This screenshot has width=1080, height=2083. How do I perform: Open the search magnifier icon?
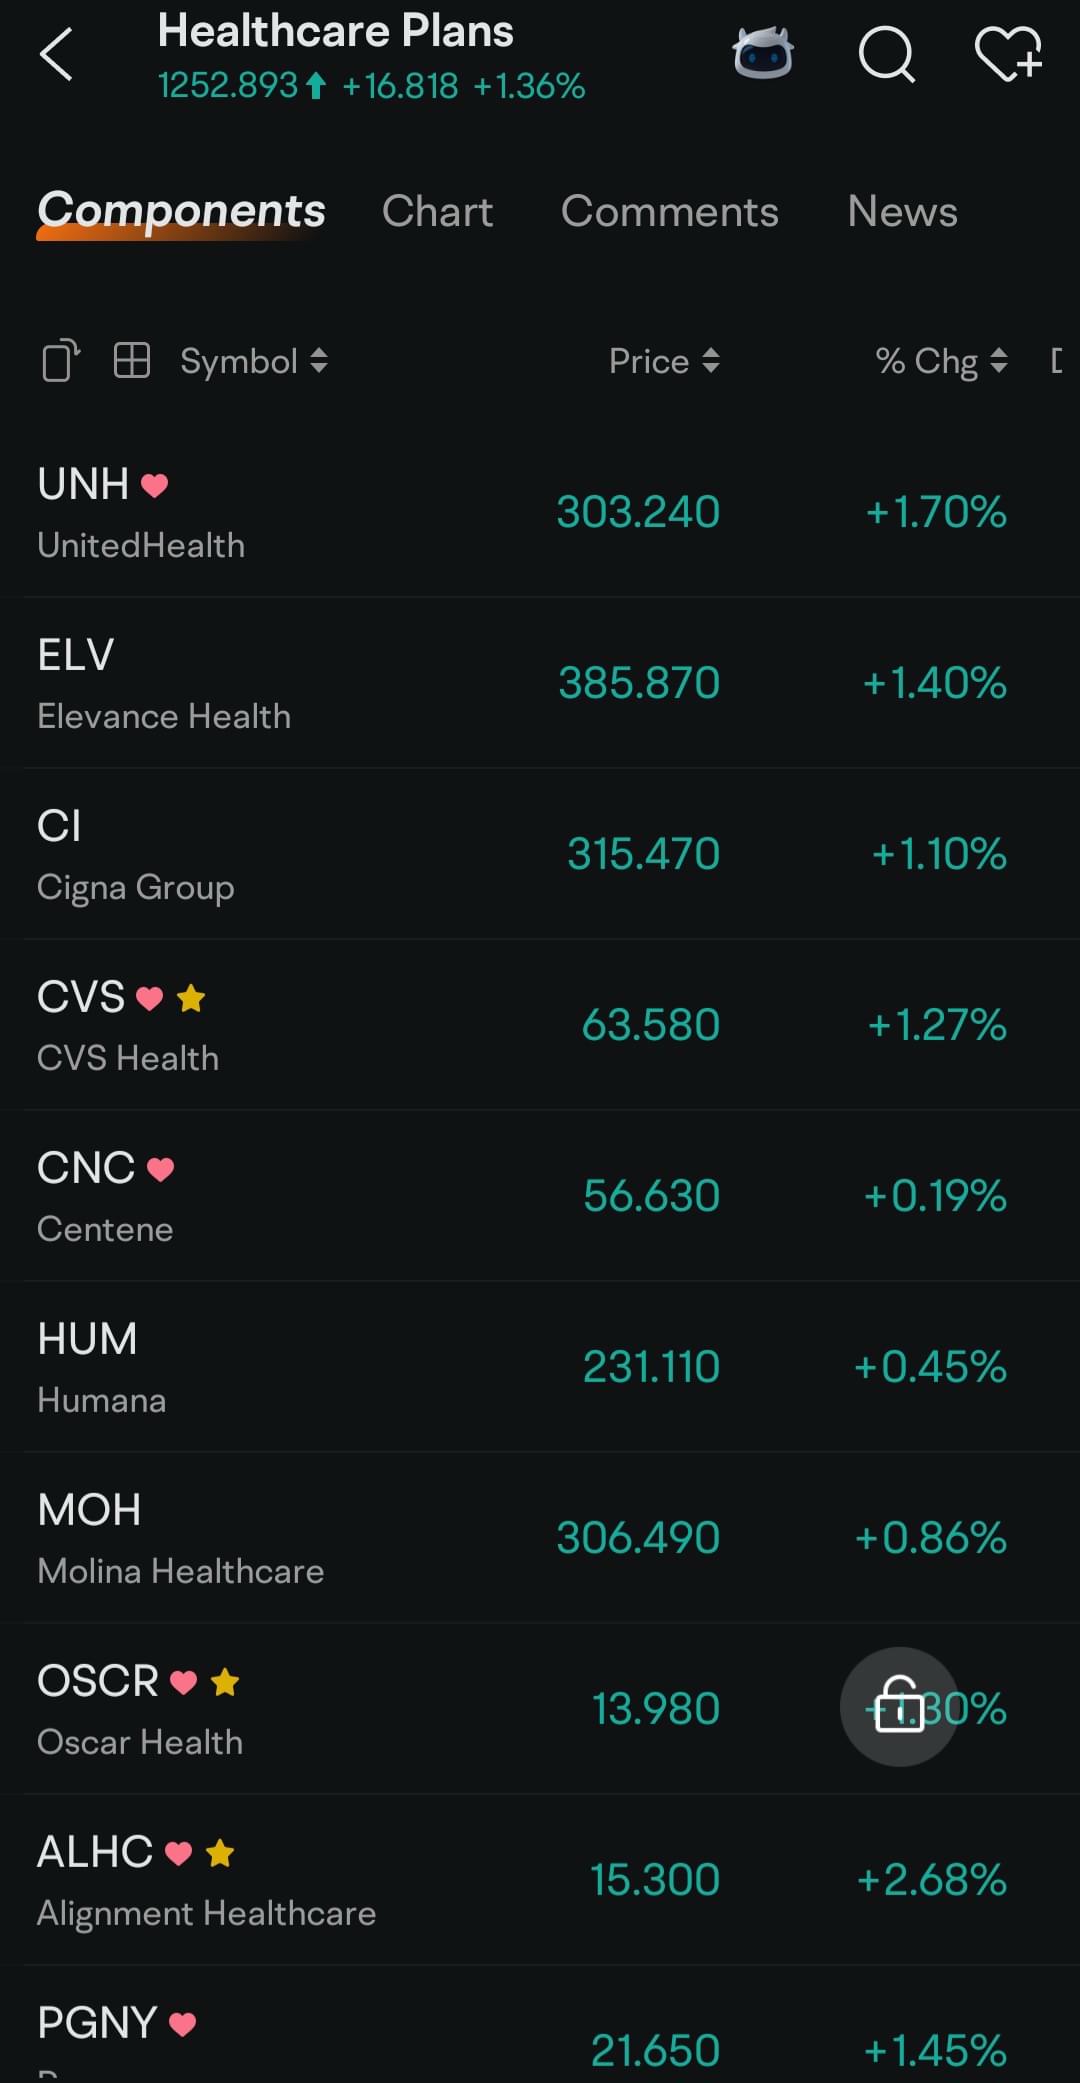(887, 54)
